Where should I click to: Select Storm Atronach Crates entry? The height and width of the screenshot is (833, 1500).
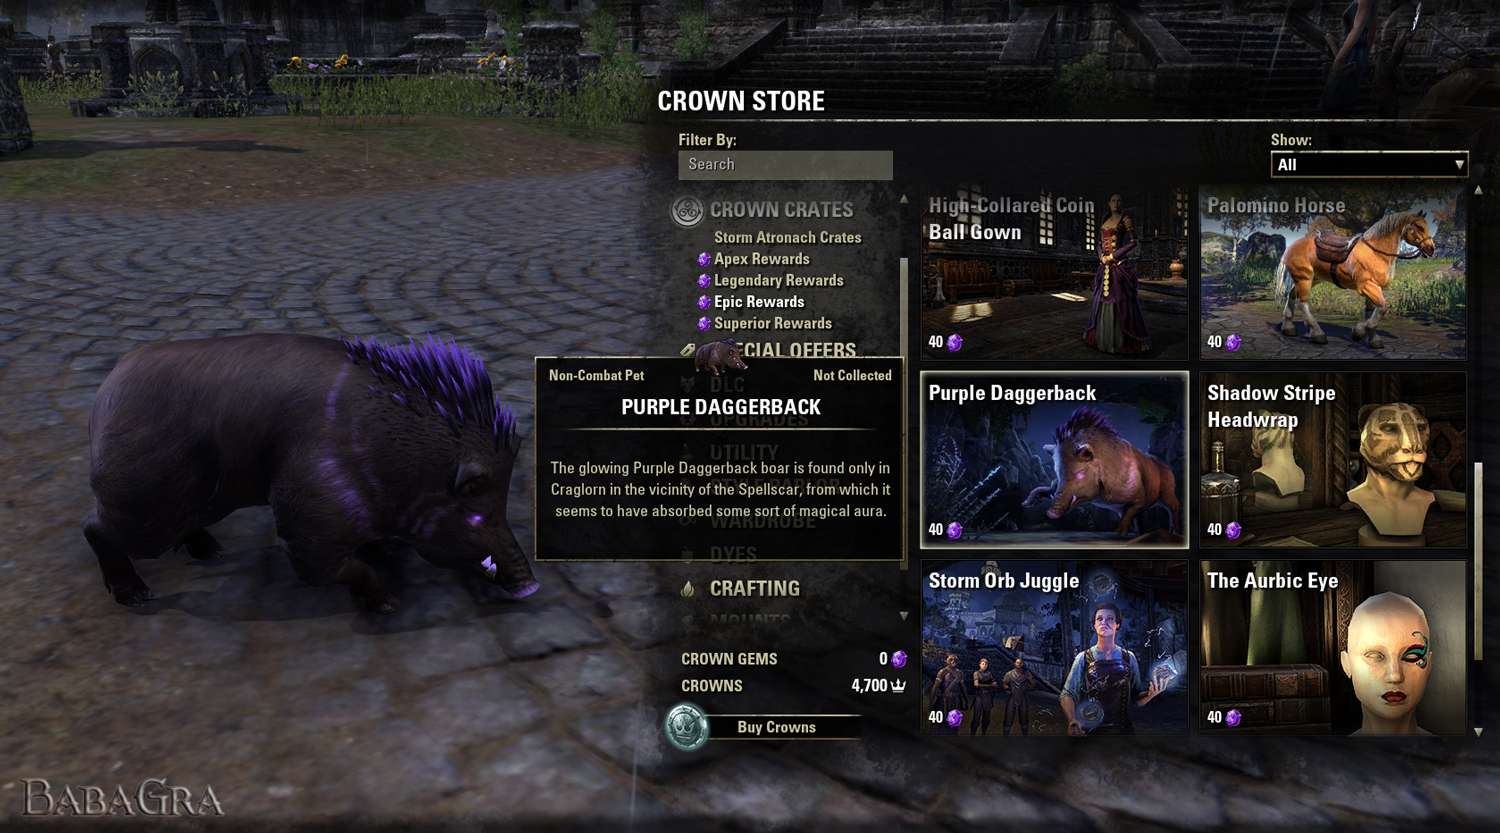787,237
